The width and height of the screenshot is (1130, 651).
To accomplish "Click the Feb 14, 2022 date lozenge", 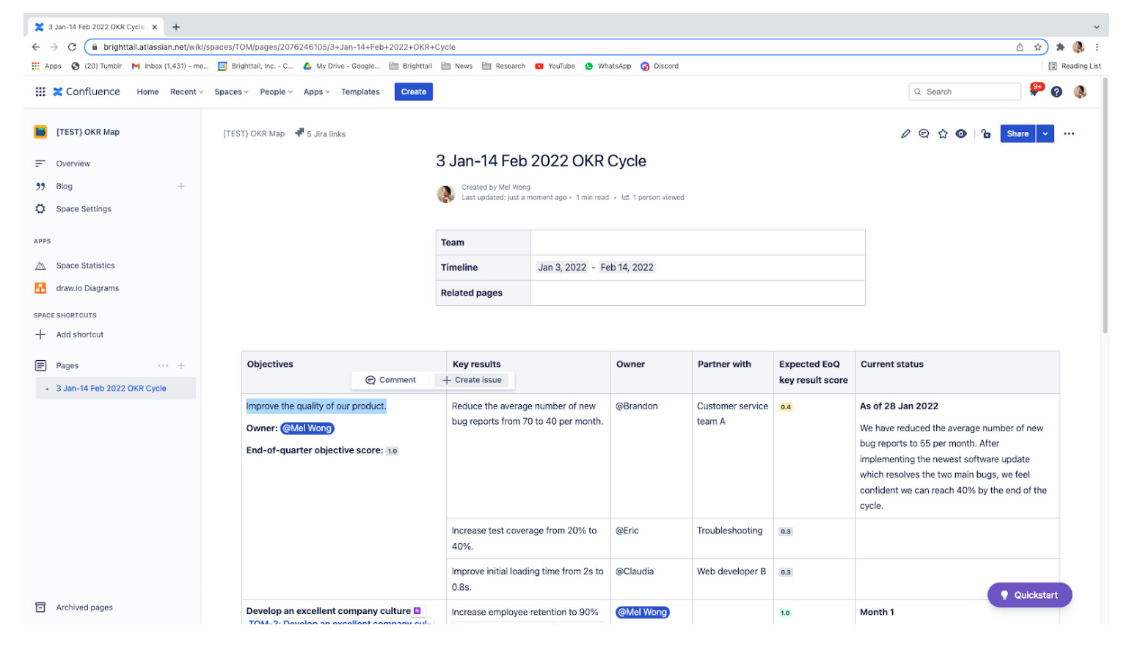I will tap(627, 267).
